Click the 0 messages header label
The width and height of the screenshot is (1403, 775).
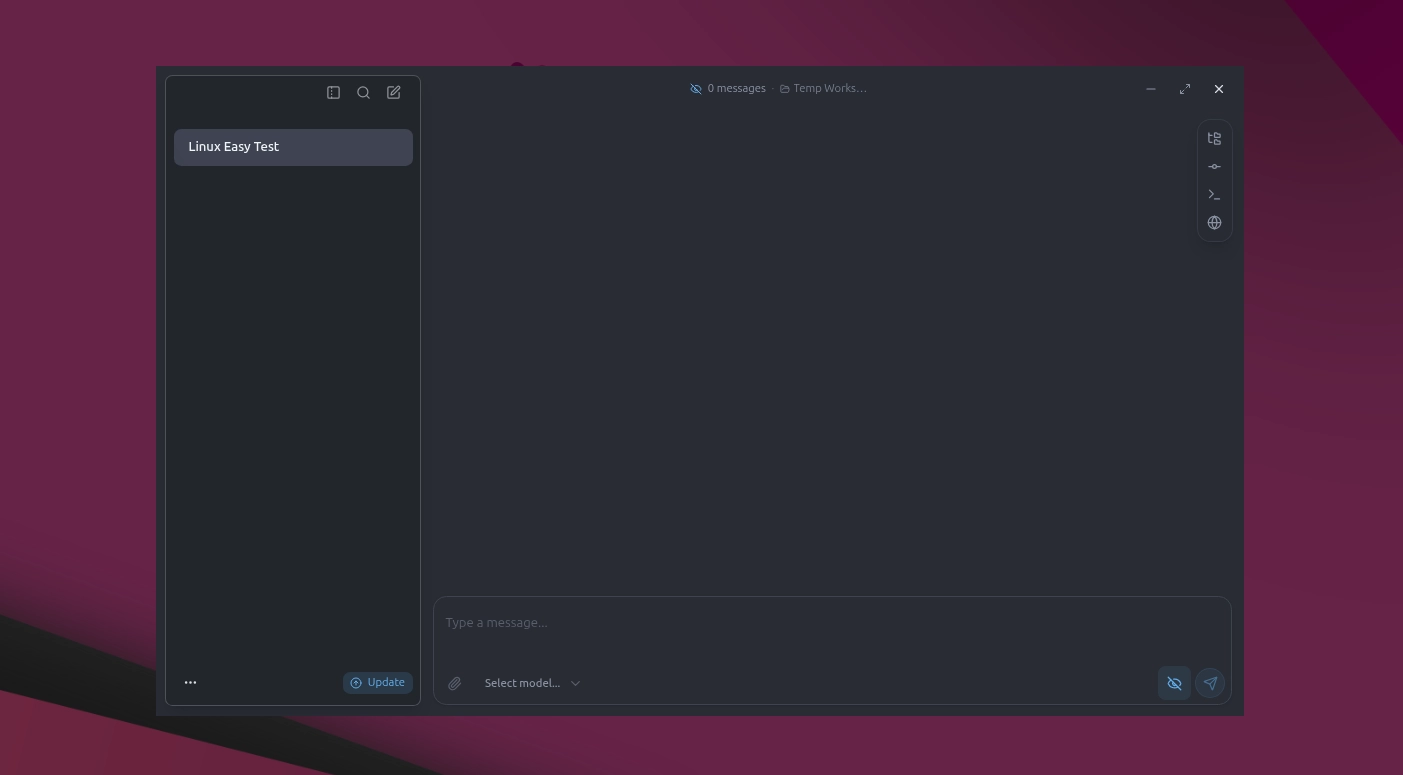(x=737, y=88)
